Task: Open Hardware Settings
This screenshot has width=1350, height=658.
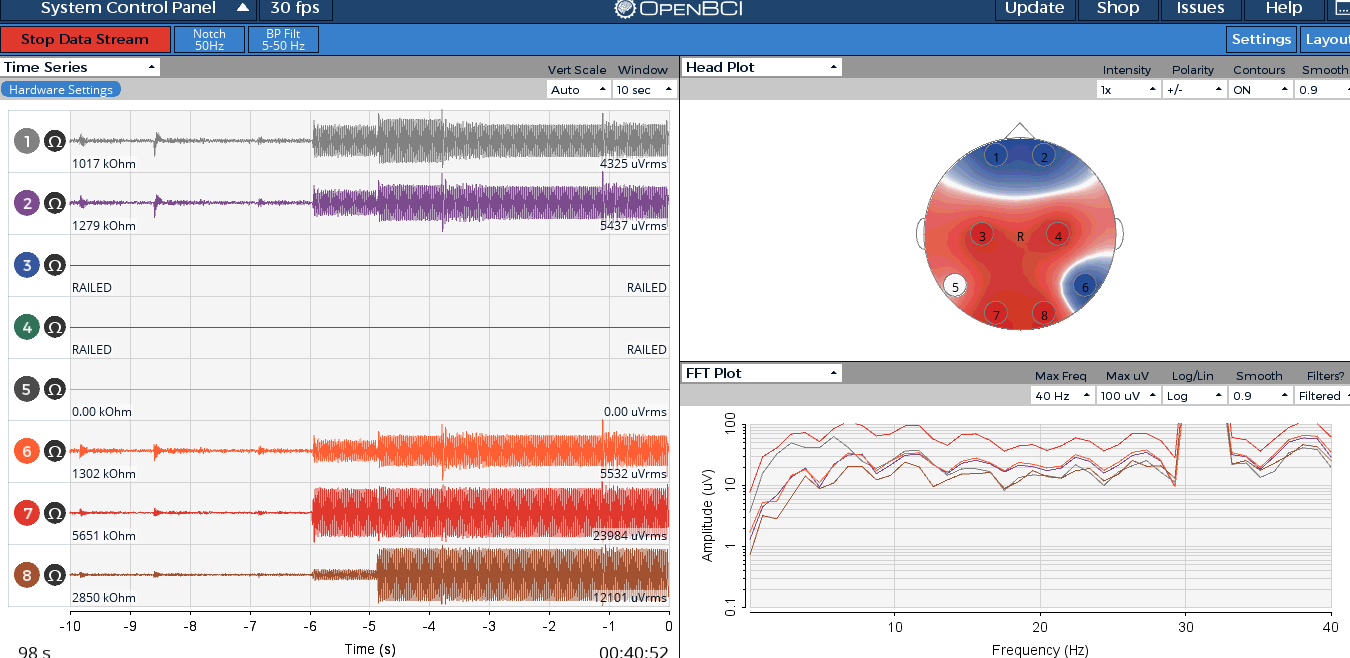Action: click(61, 89)
